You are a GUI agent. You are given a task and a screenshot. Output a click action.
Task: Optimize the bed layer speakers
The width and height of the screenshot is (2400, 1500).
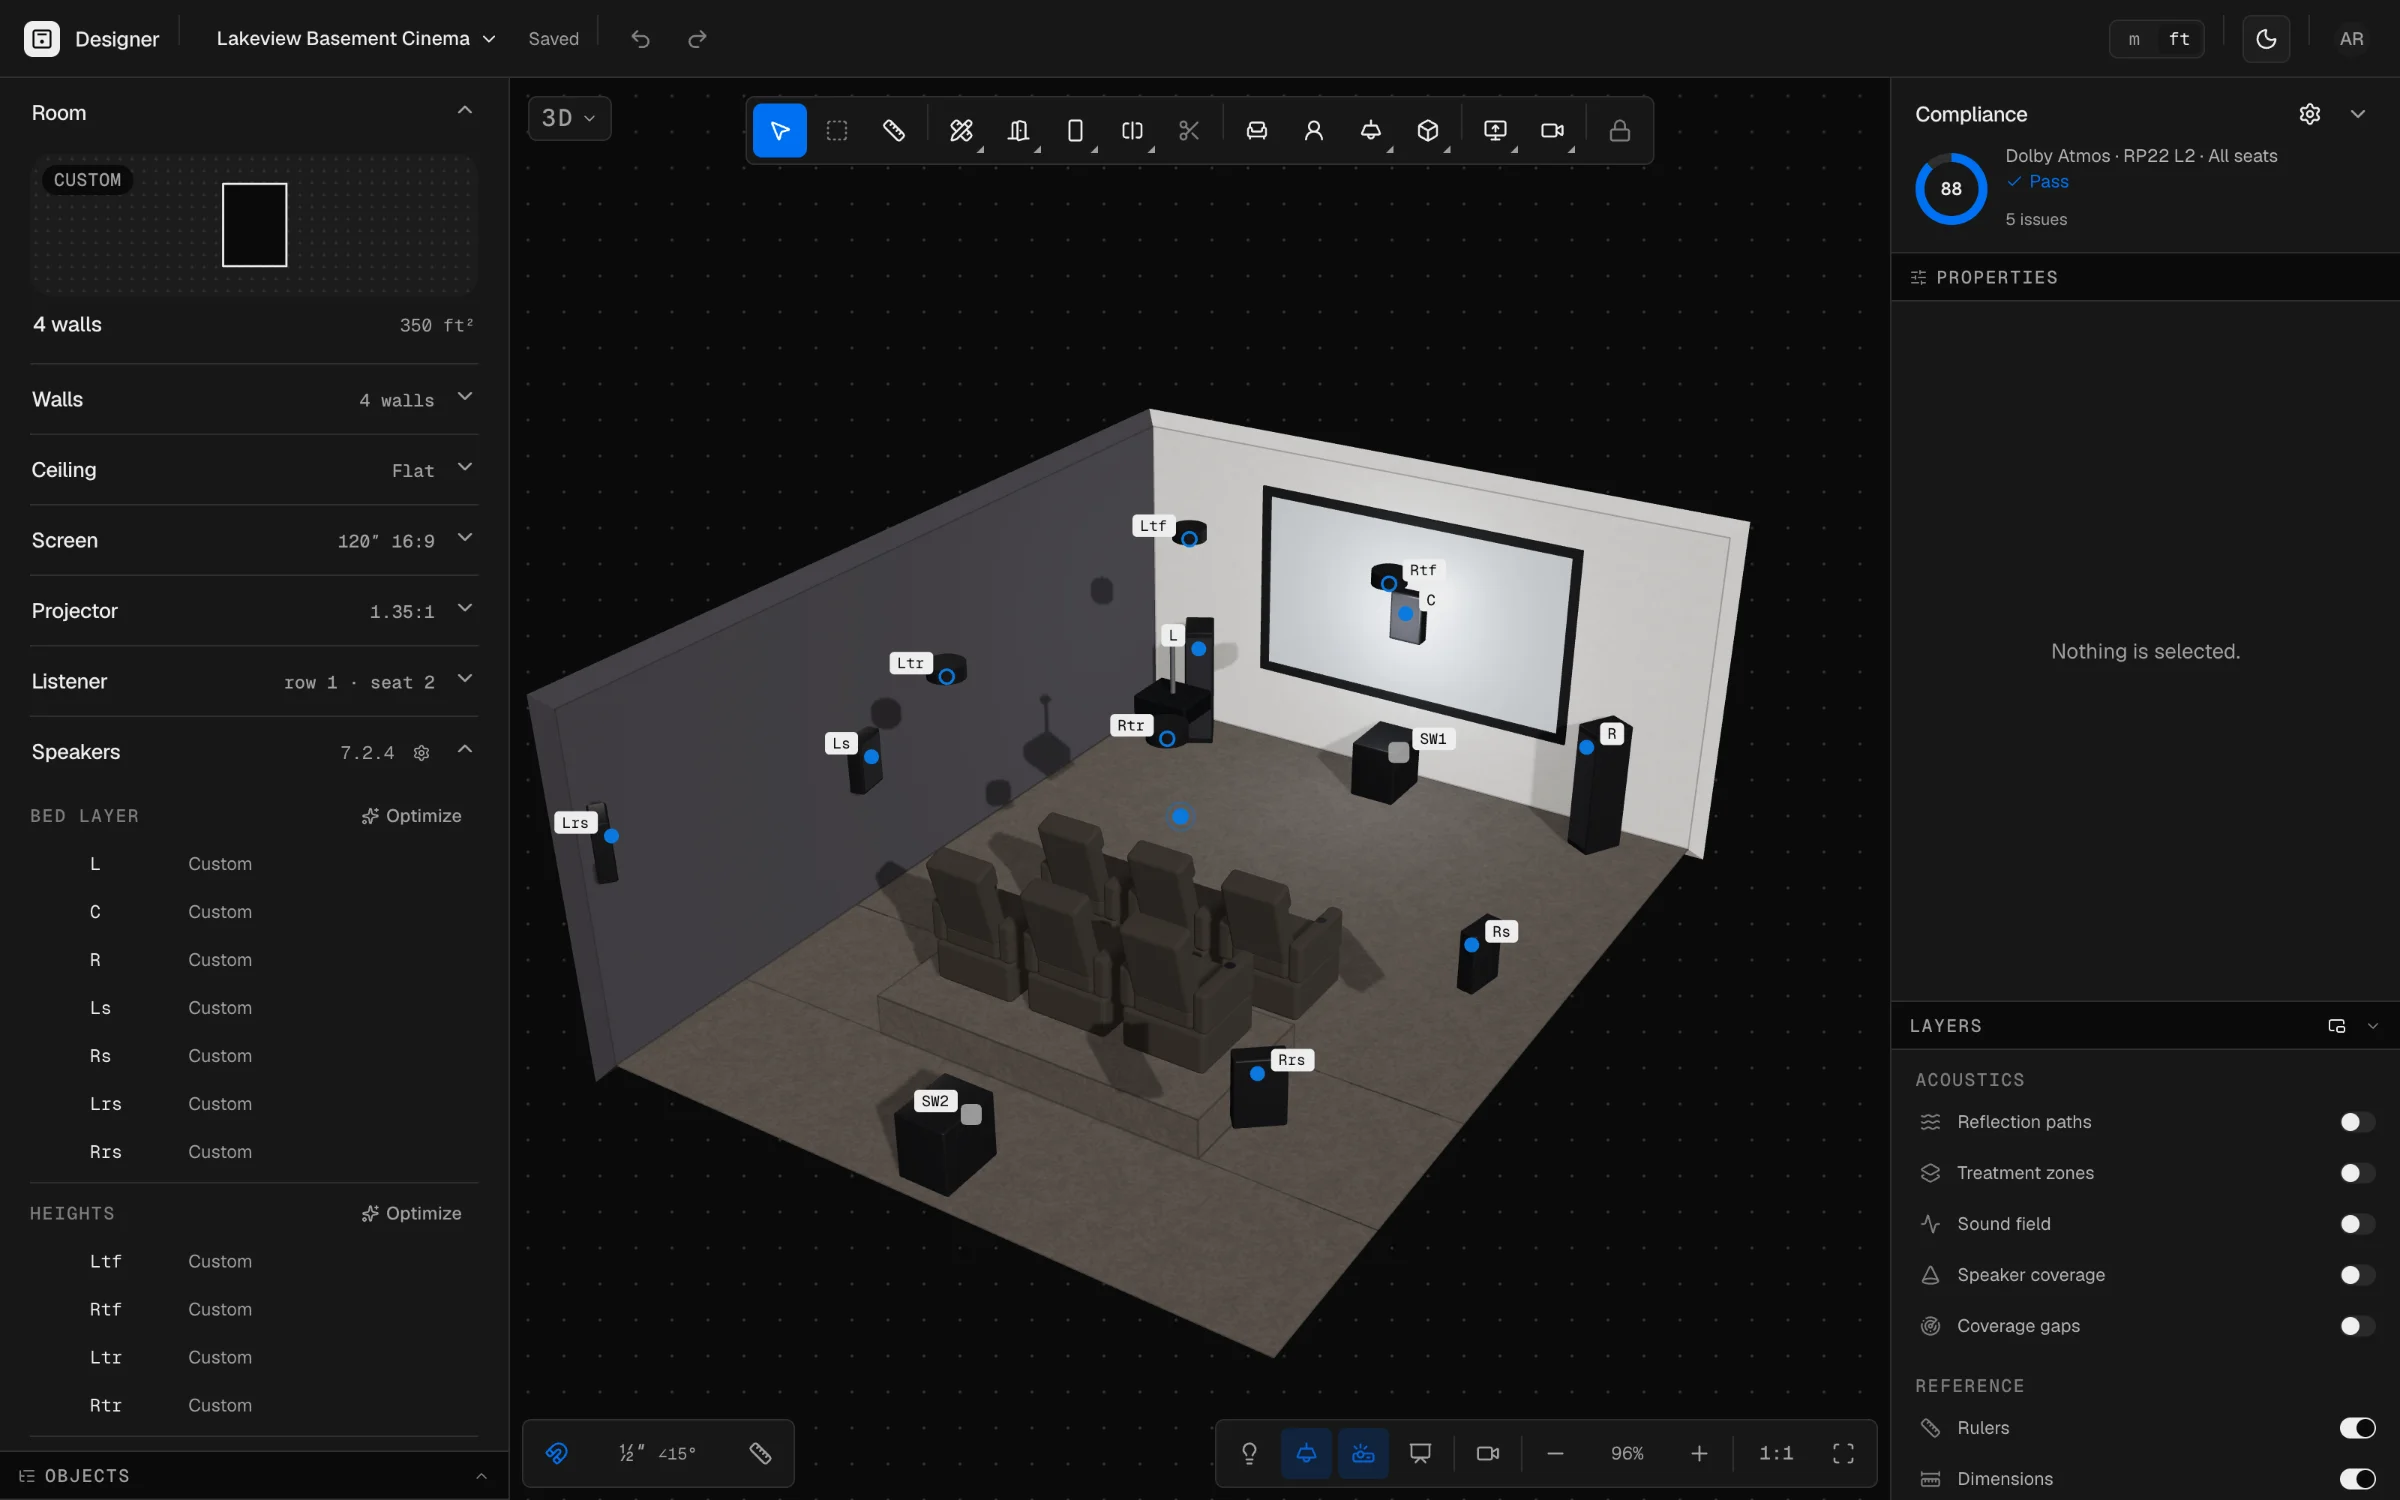(x=411, y=816)
